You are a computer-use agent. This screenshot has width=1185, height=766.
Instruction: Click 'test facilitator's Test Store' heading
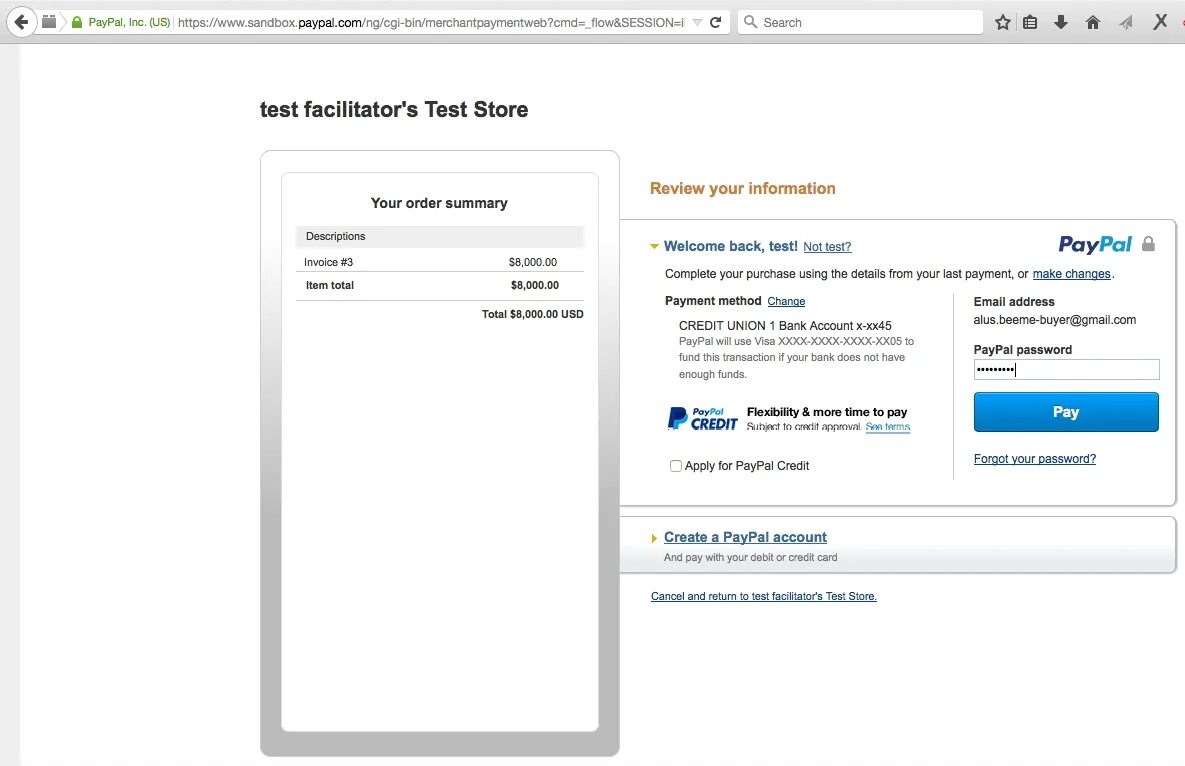(394, 110)
